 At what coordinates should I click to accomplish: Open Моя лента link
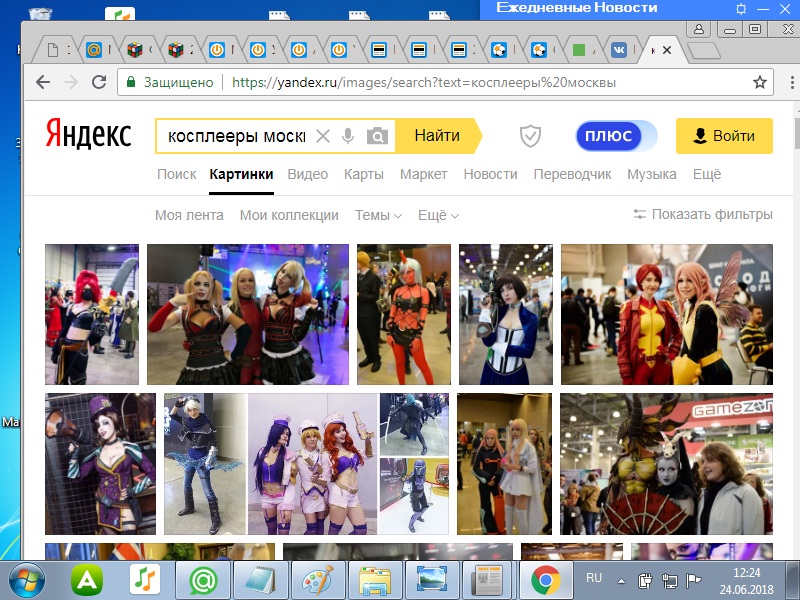[x=189, y=215]
